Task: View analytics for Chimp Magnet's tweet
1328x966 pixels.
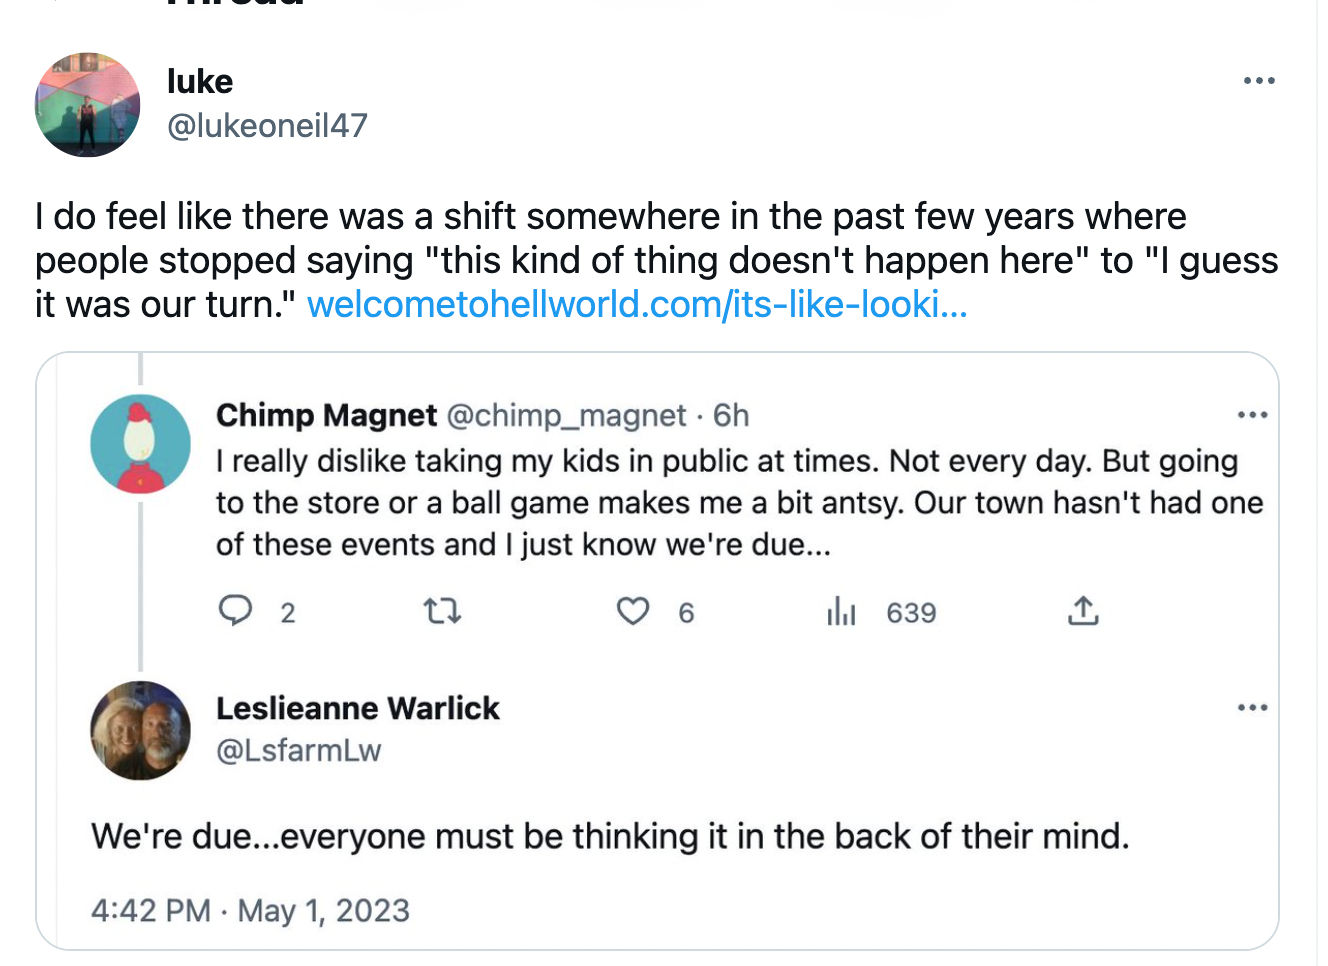Action: (x=842, y=611)
